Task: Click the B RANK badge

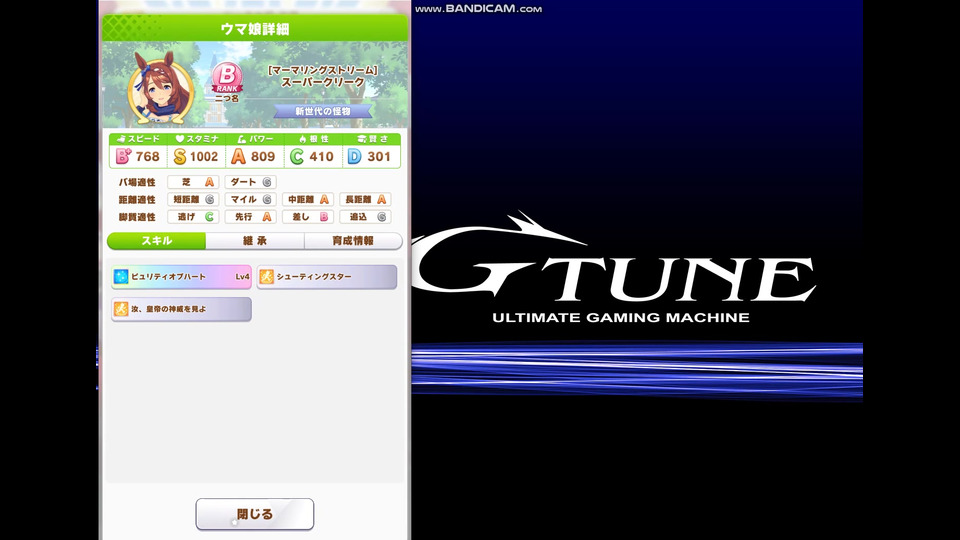Action: [227, 78]
